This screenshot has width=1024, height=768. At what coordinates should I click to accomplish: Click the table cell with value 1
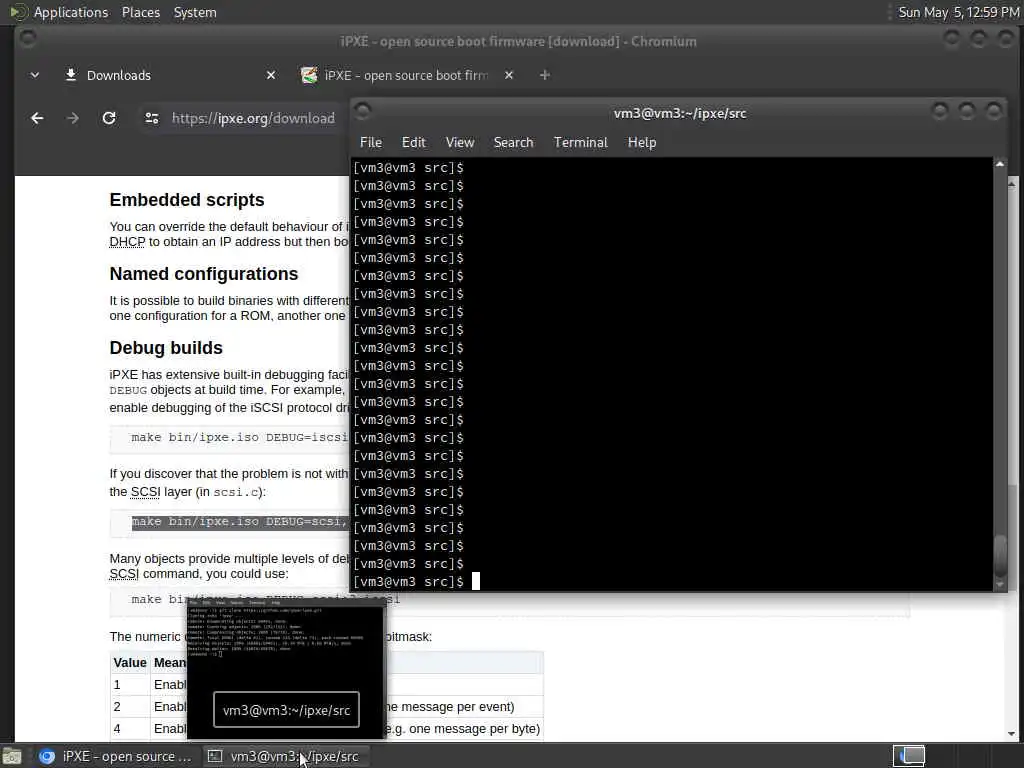130,684
